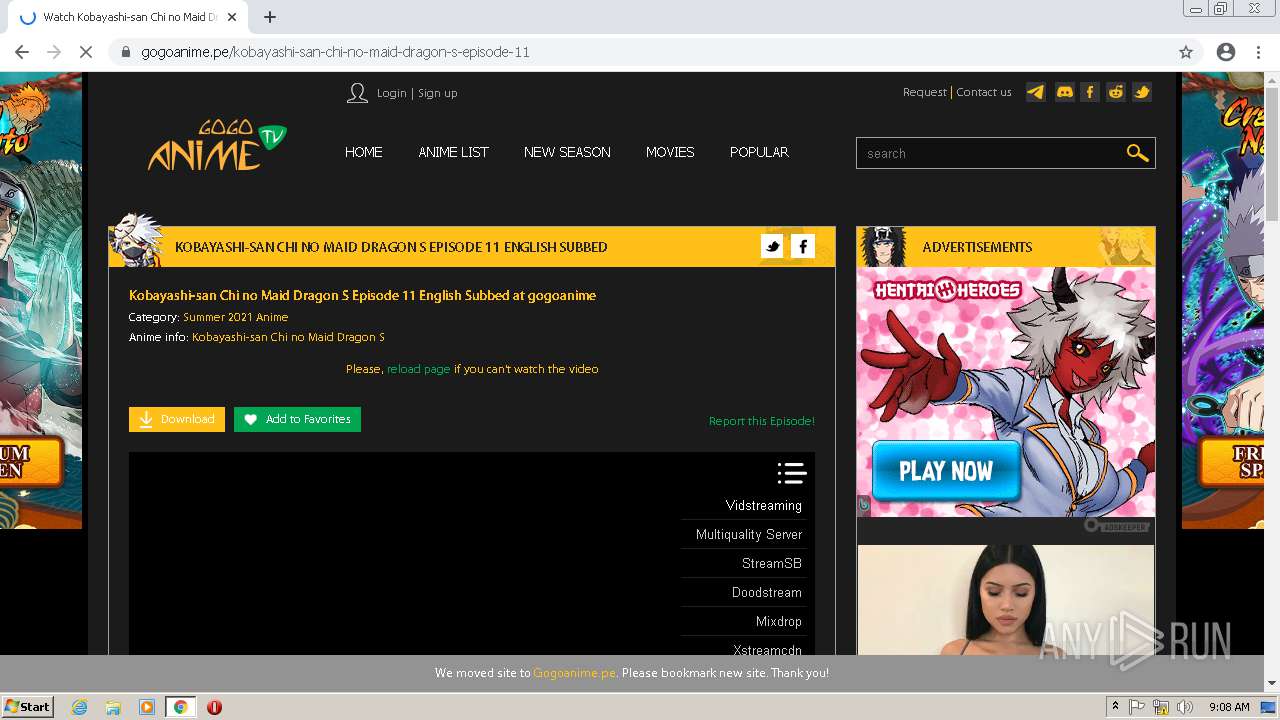The width and height of the screenshot is (1280, 720).
Task: View site security lock icon
Action: (x=126, y=52)
